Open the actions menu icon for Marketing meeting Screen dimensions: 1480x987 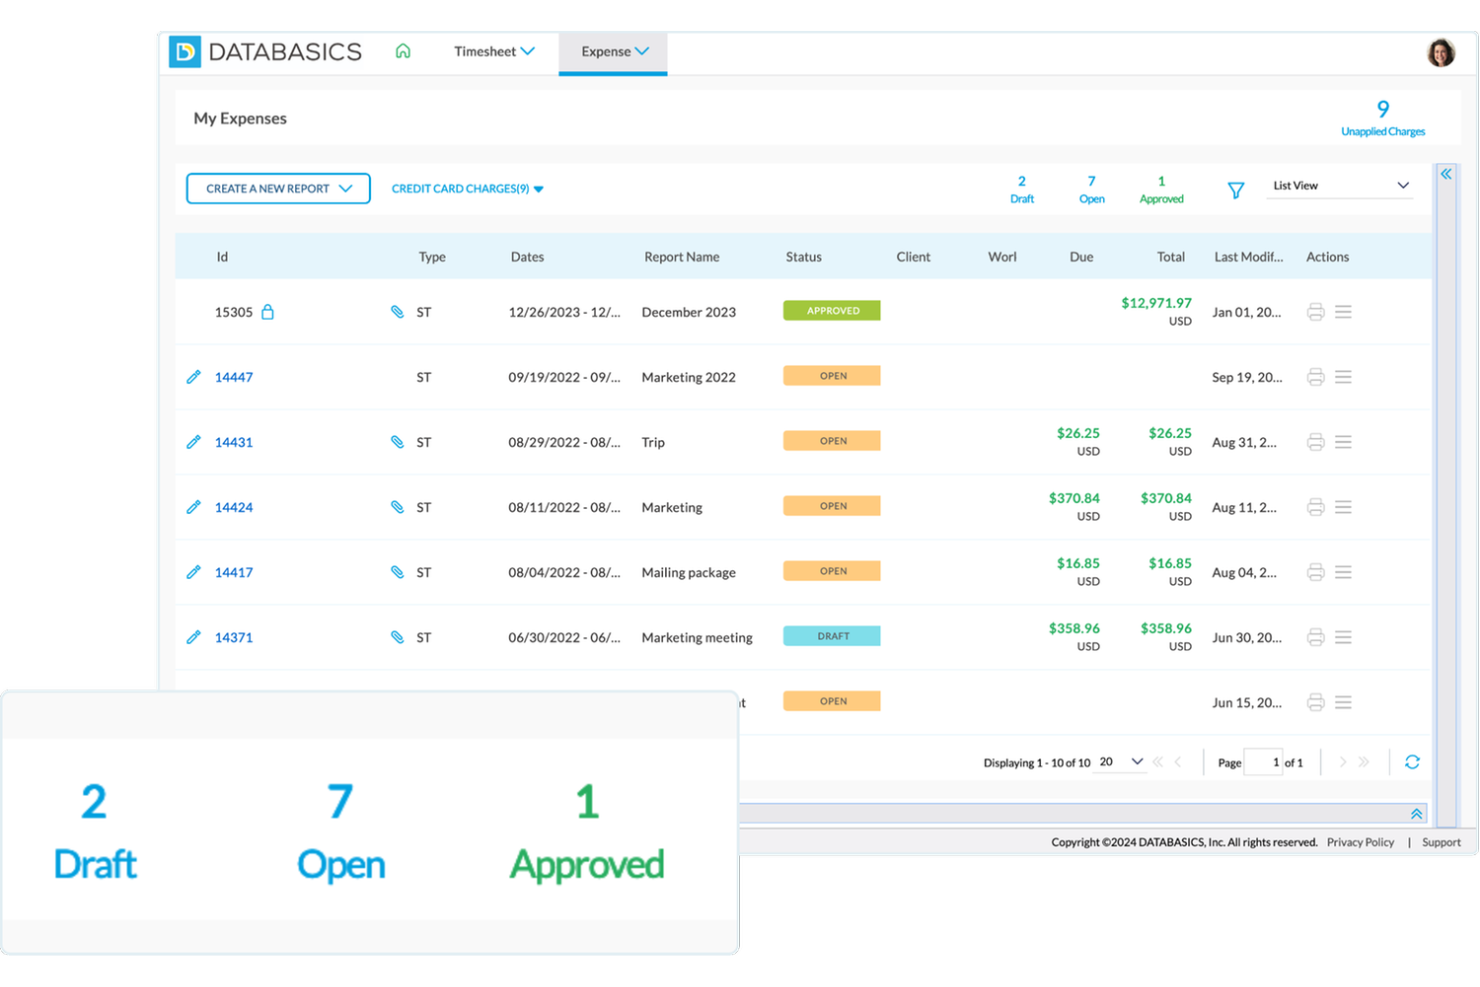coord(1344,637)
